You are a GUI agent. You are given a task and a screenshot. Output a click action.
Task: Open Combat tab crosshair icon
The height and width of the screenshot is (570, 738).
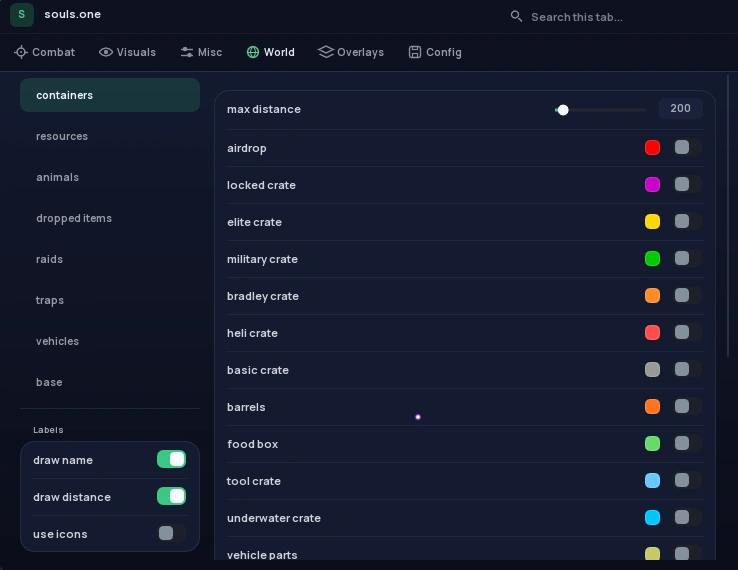click(21, 52)
